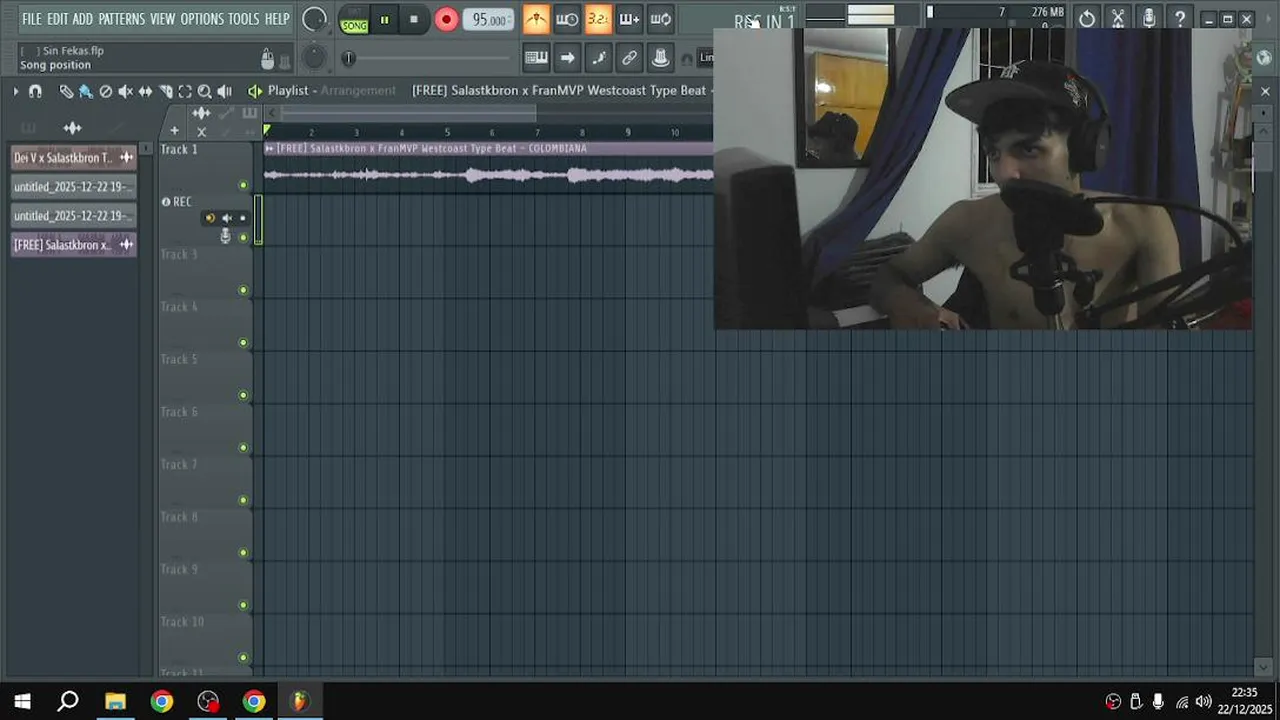The image size is (1280, 720).
Task: Click the X icon beside the plus button
Action: tap(201, 132)
